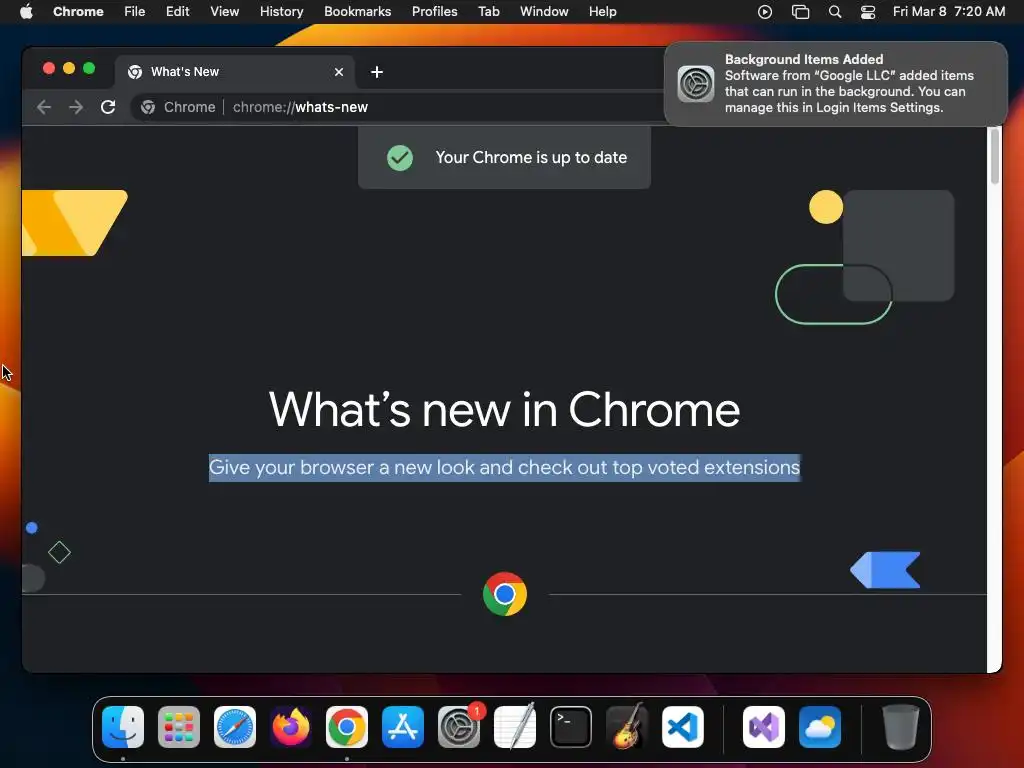Open Control Center from menu bar

click(x=867, y=11)
